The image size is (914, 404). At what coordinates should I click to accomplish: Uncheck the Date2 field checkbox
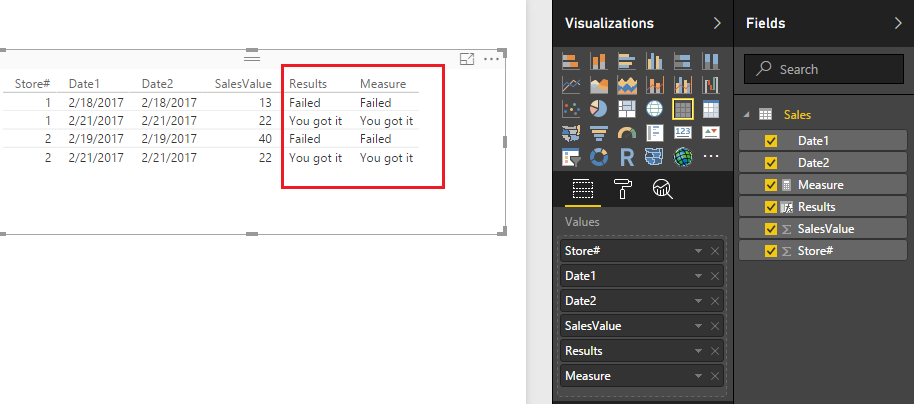point(771,163)
